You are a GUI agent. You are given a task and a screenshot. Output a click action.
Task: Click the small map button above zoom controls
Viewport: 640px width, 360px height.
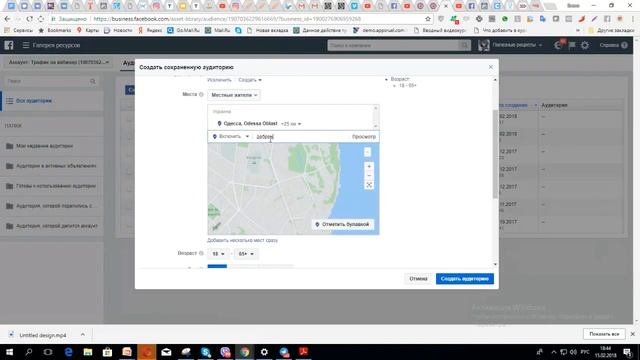click(x=367, y=152)
